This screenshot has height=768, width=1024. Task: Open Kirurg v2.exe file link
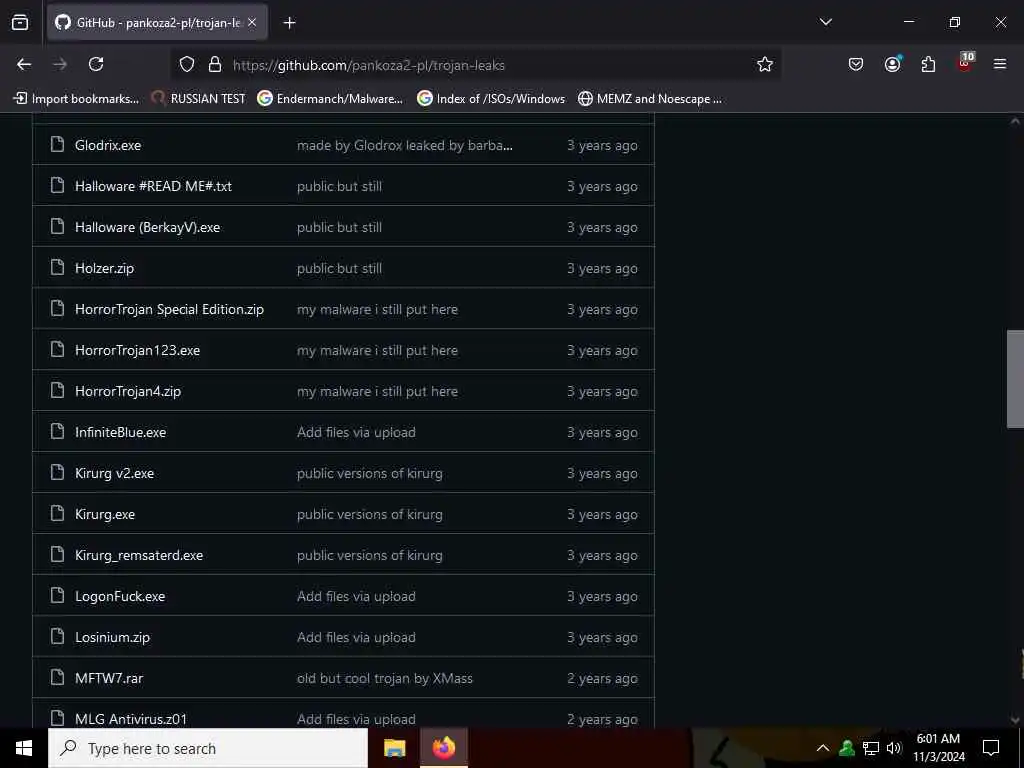point(114,473)
